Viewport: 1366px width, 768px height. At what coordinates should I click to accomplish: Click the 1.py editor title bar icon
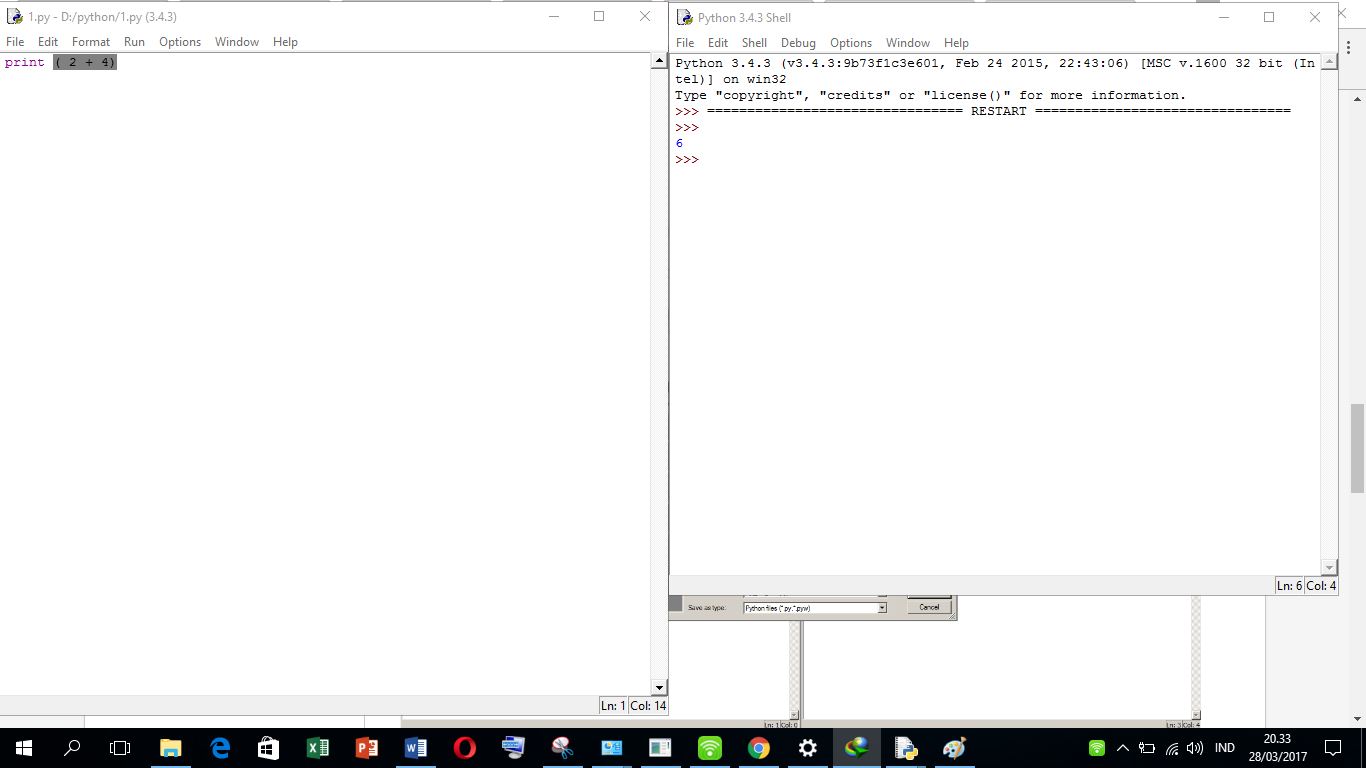pyautogui.click(x=14, y=16)
